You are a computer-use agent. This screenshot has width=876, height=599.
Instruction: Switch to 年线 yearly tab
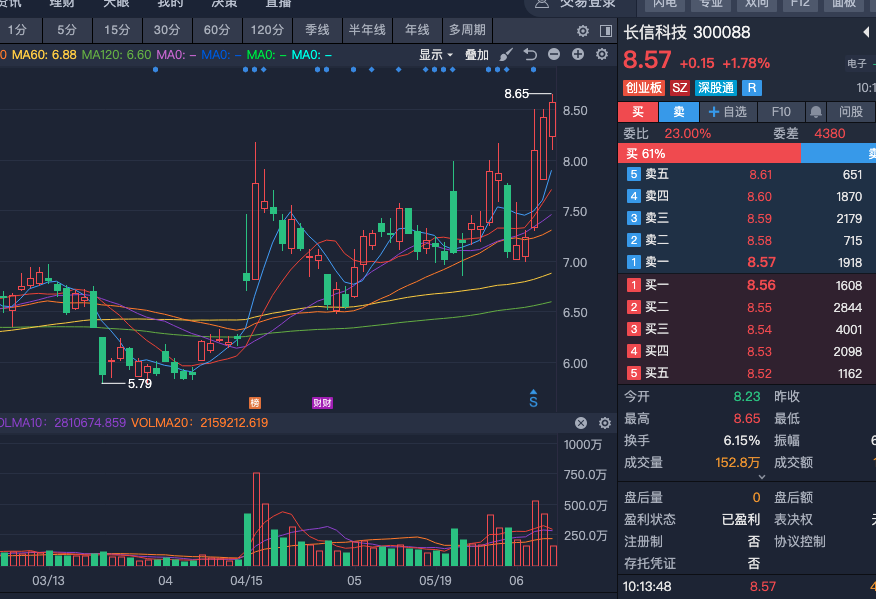[417, 30]
